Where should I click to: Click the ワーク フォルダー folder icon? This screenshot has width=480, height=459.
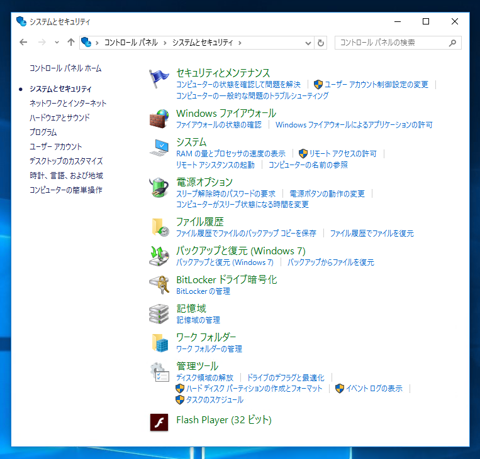coord(159,342)
